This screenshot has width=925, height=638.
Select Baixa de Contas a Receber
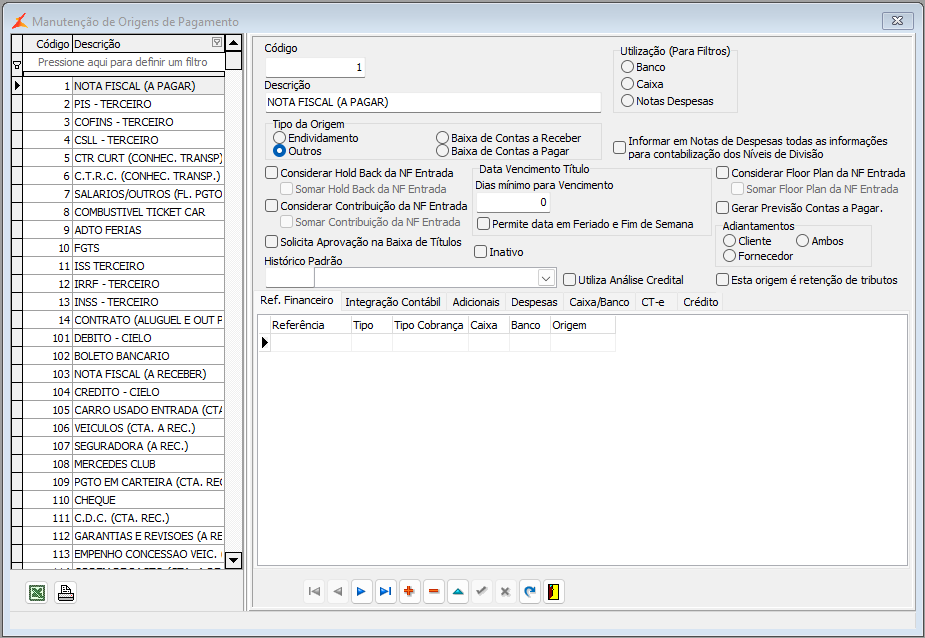coord(442,138)
